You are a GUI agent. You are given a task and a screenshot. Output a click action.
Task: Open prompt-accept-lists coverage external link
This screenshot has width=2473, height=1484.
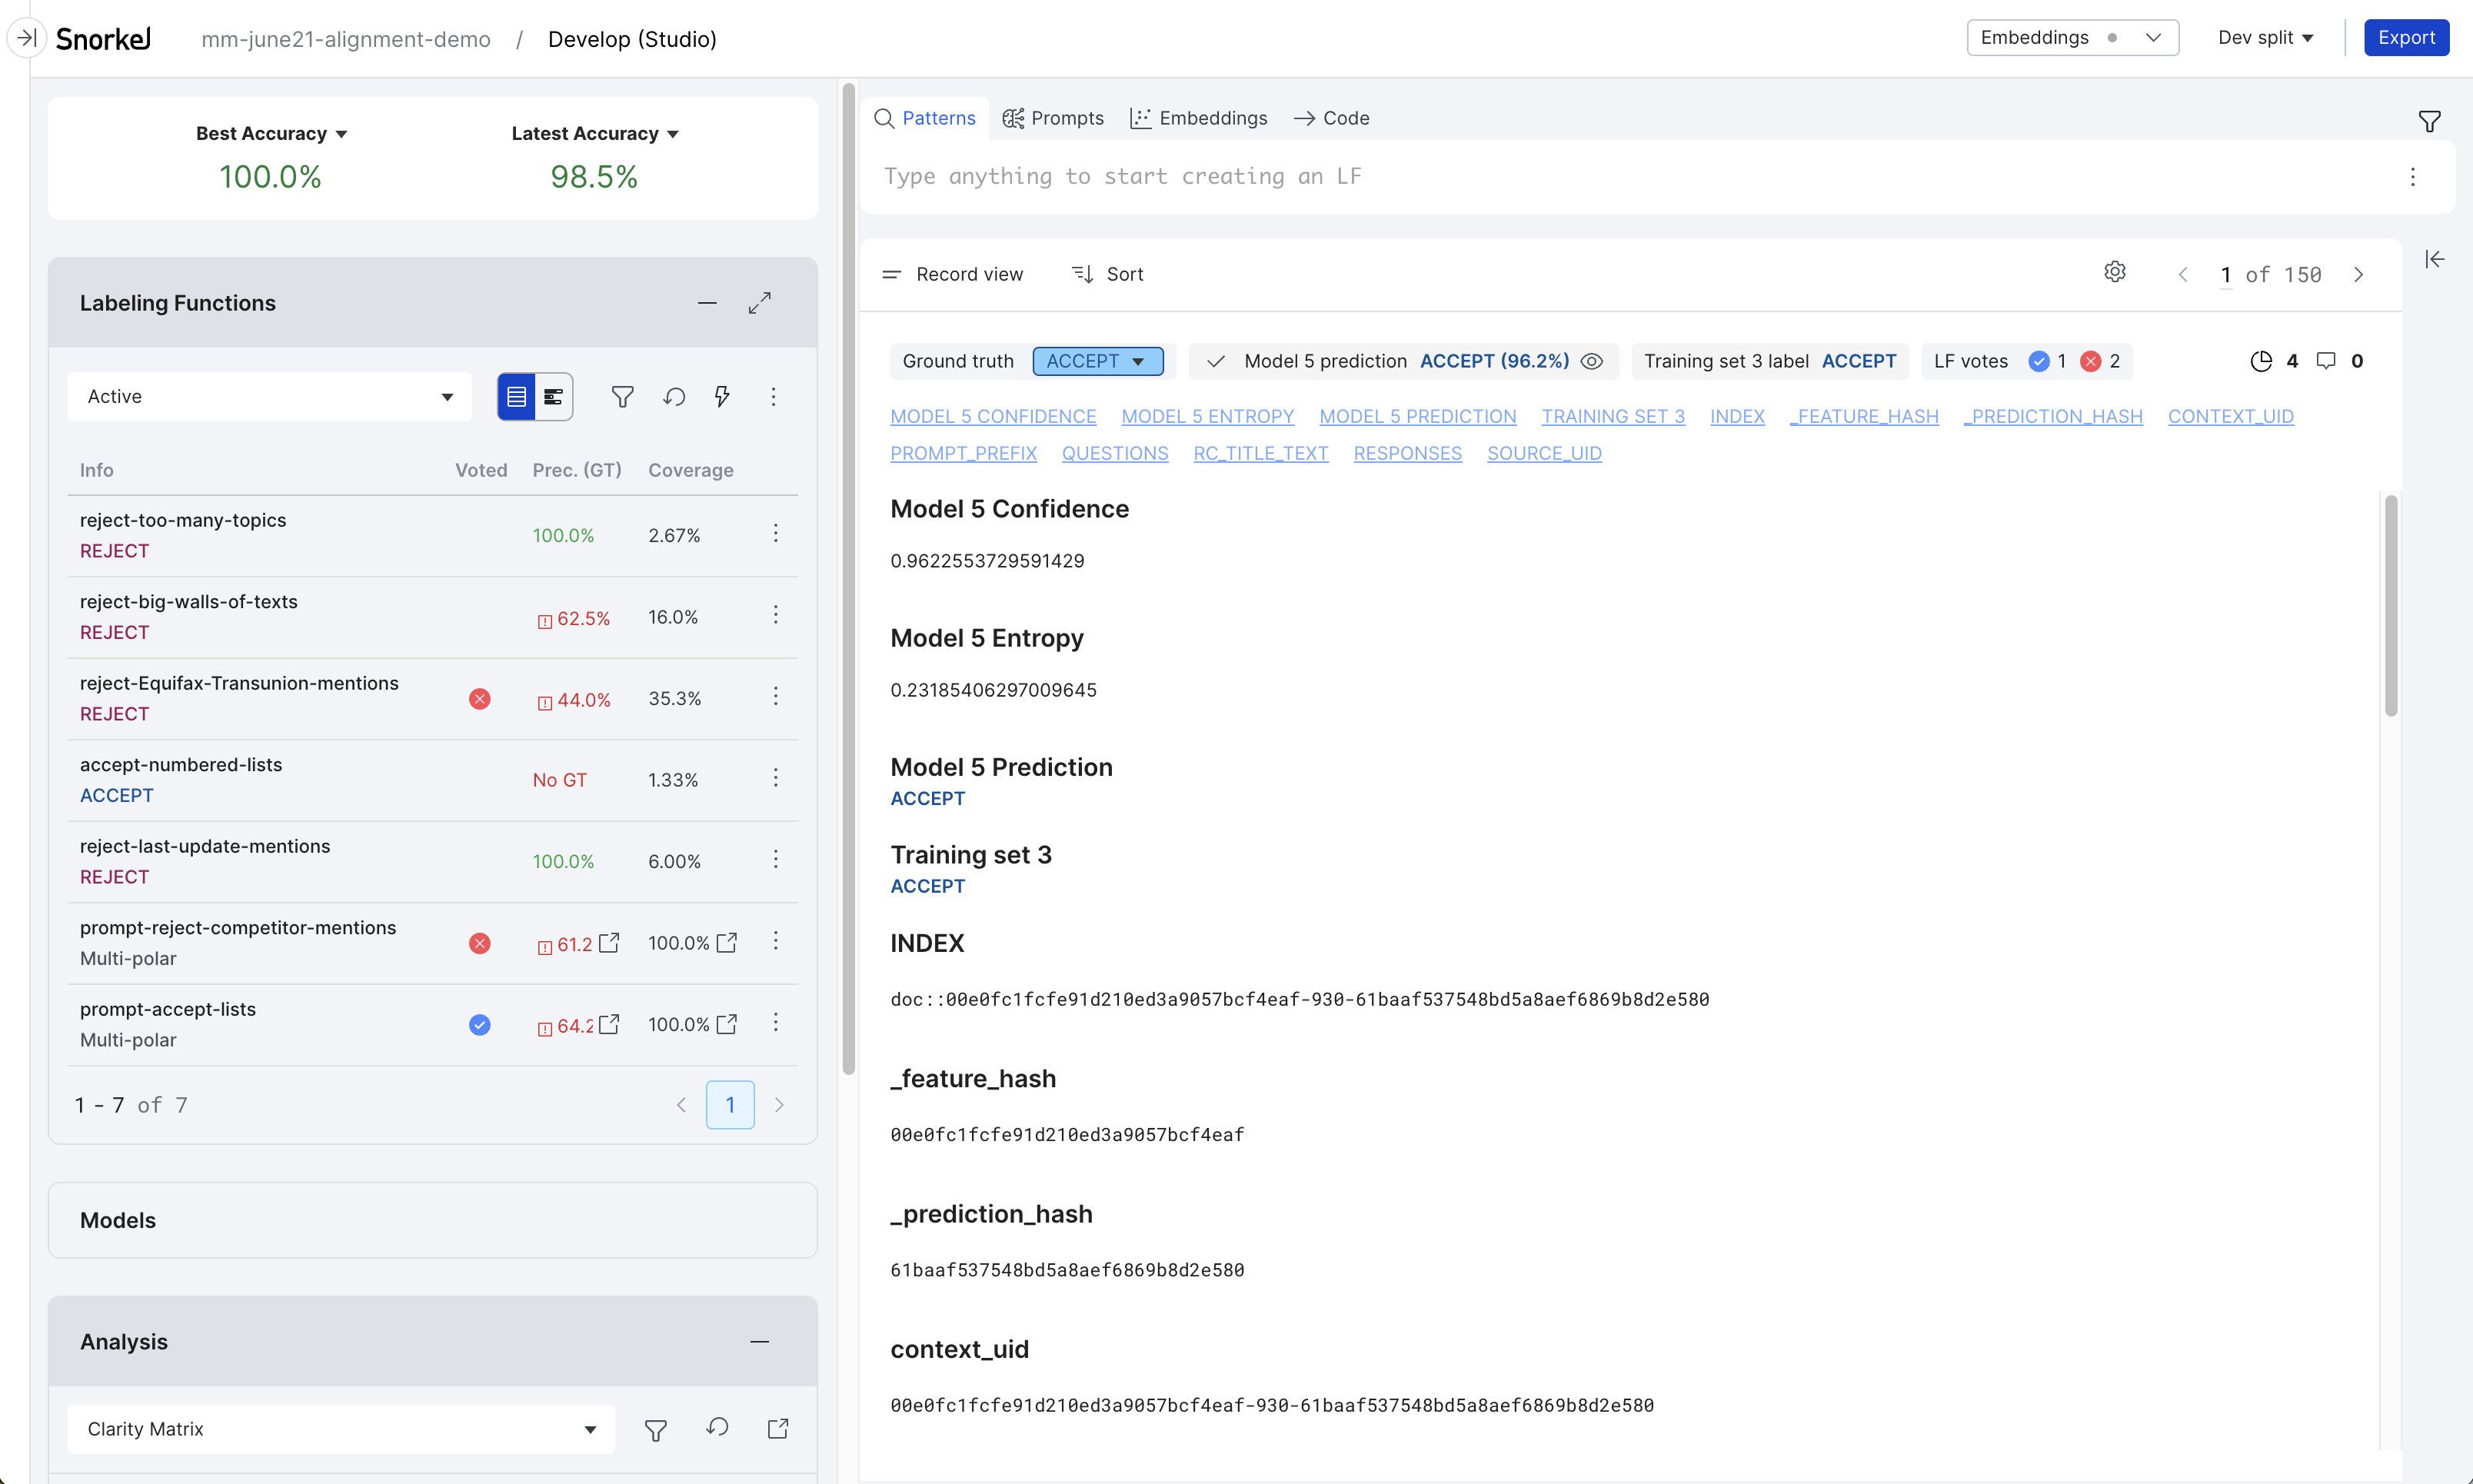coord(727,1024)
